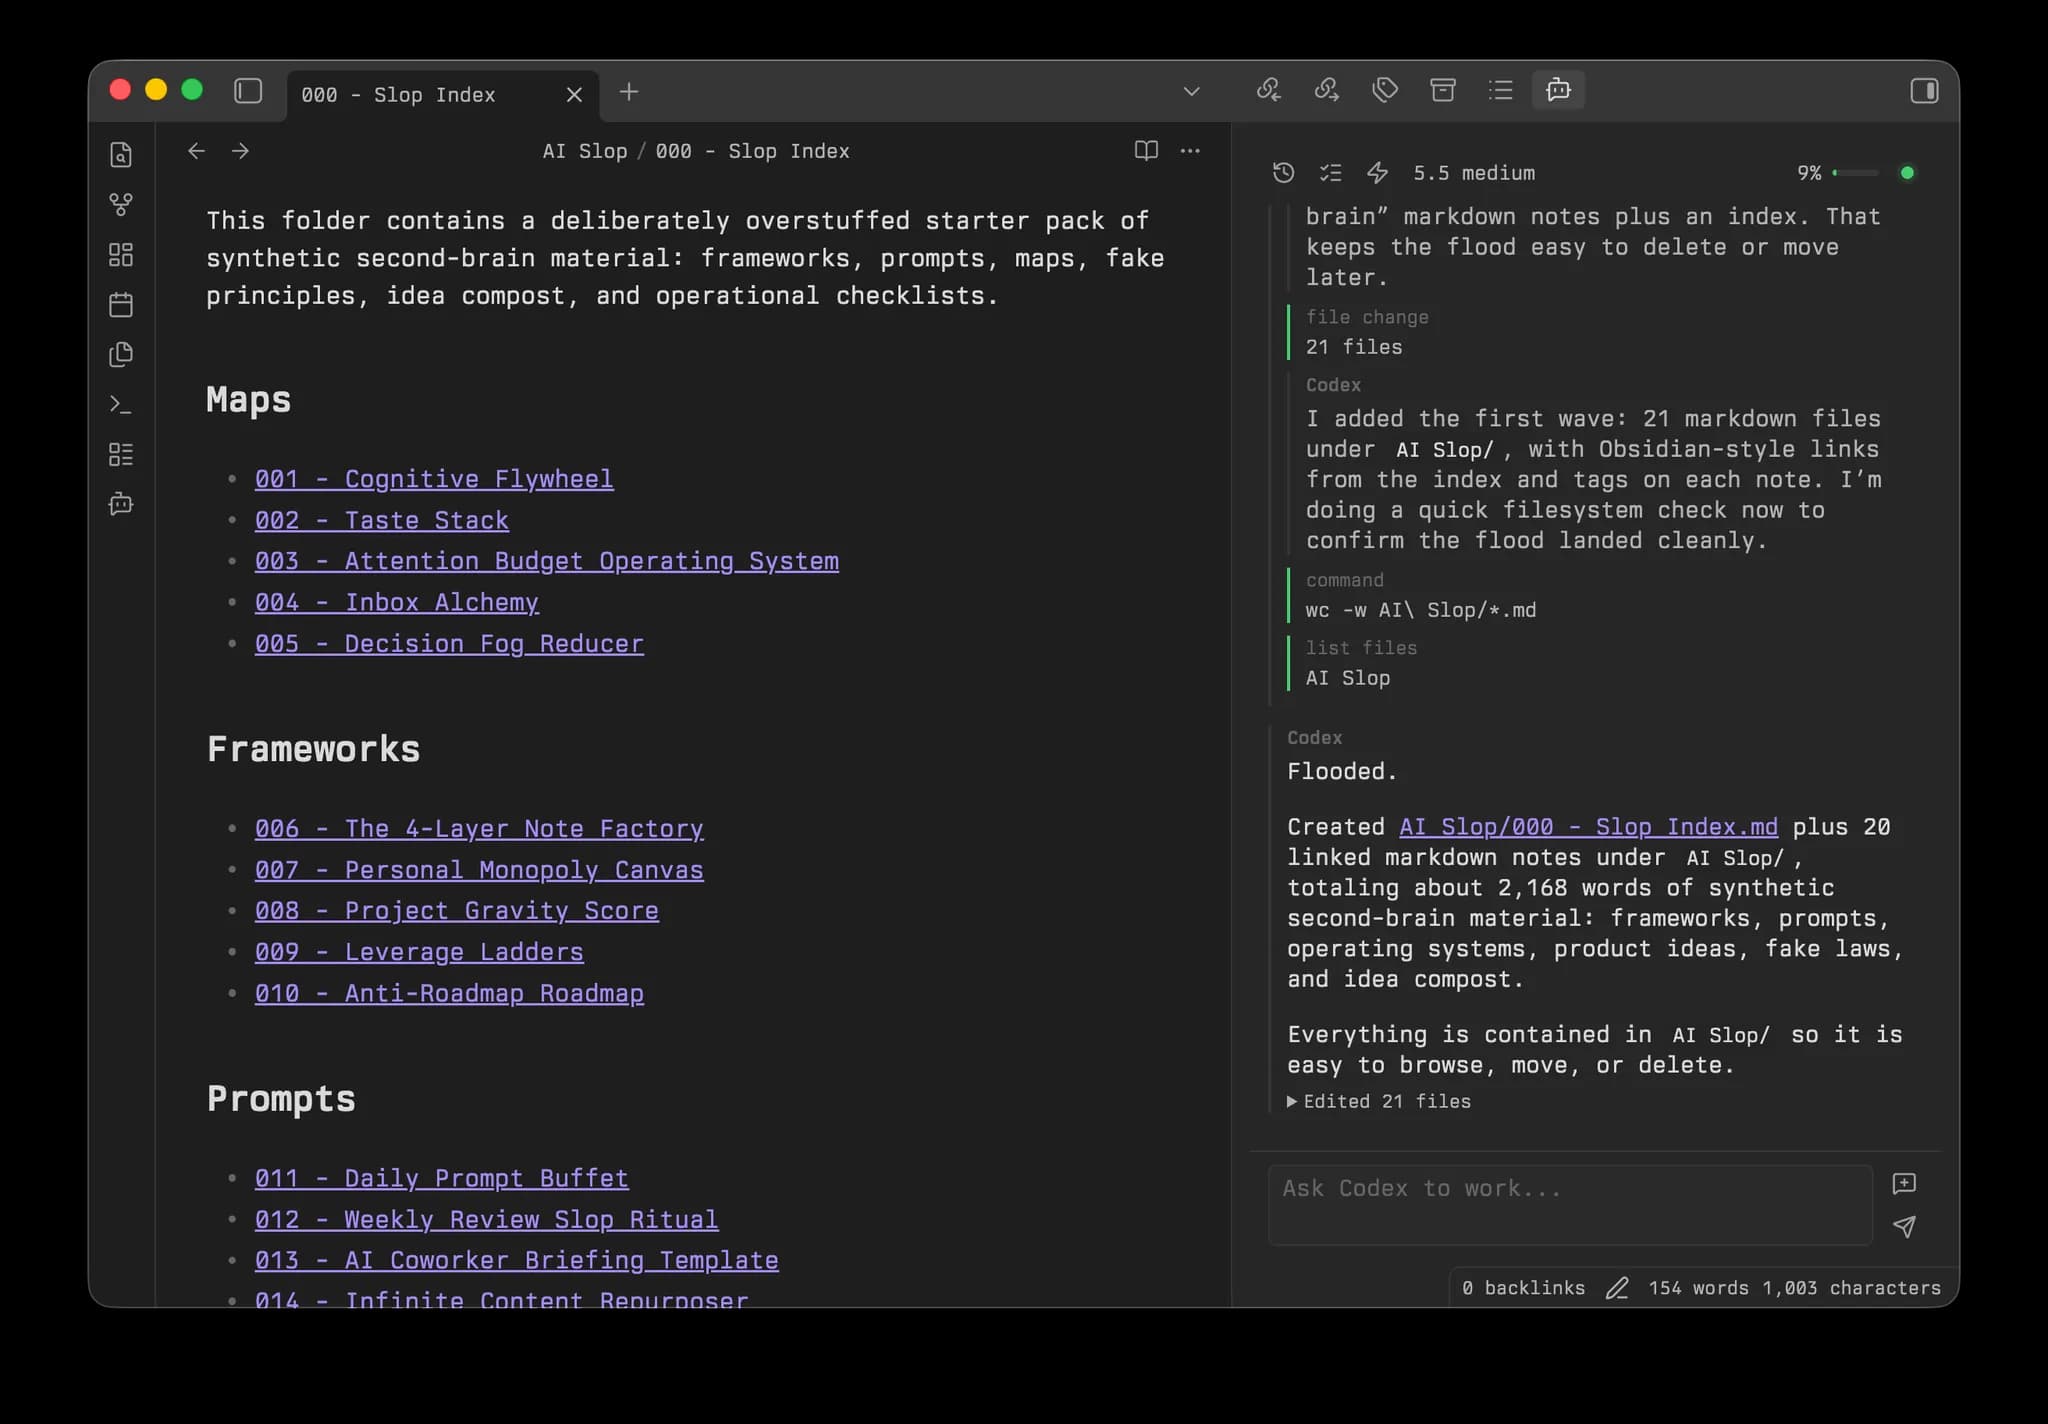Open the copy files icon in the ribbon
2048x1424 pixels.
coord(121,354)
